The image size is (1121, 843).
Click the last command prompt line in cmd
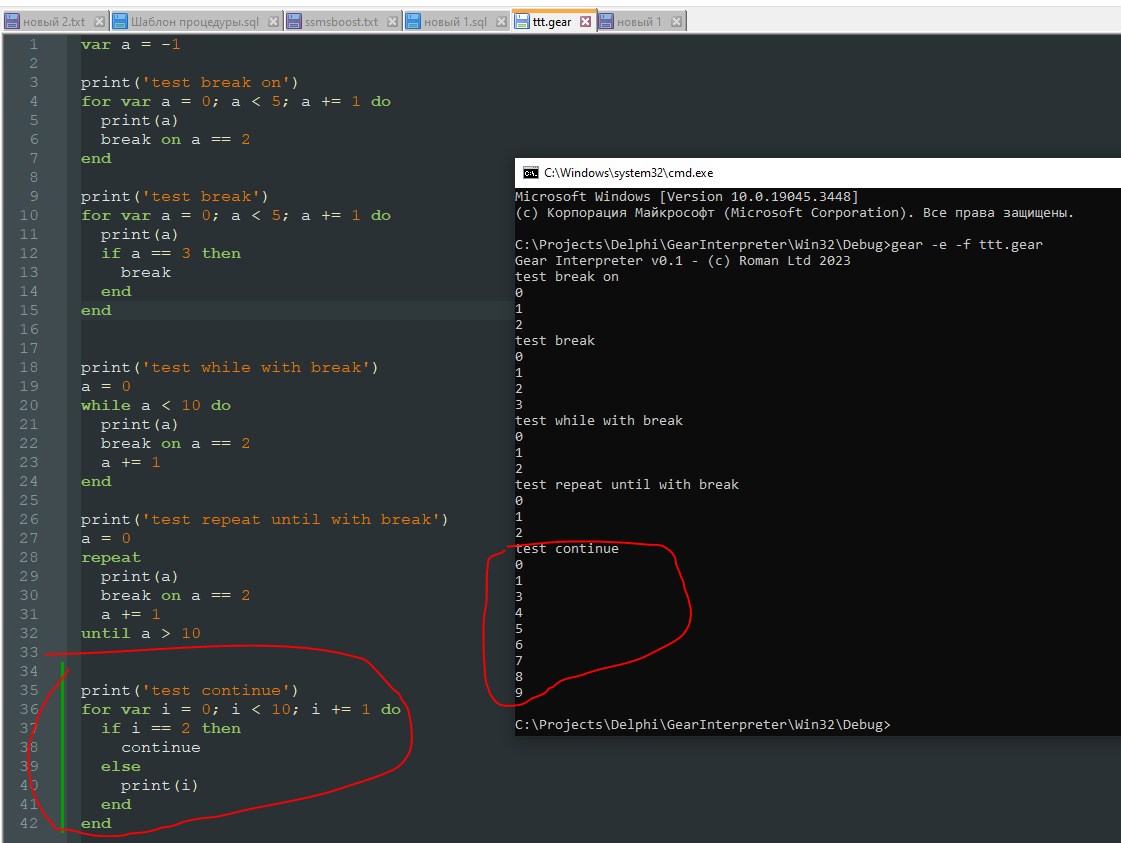[700, 724]
